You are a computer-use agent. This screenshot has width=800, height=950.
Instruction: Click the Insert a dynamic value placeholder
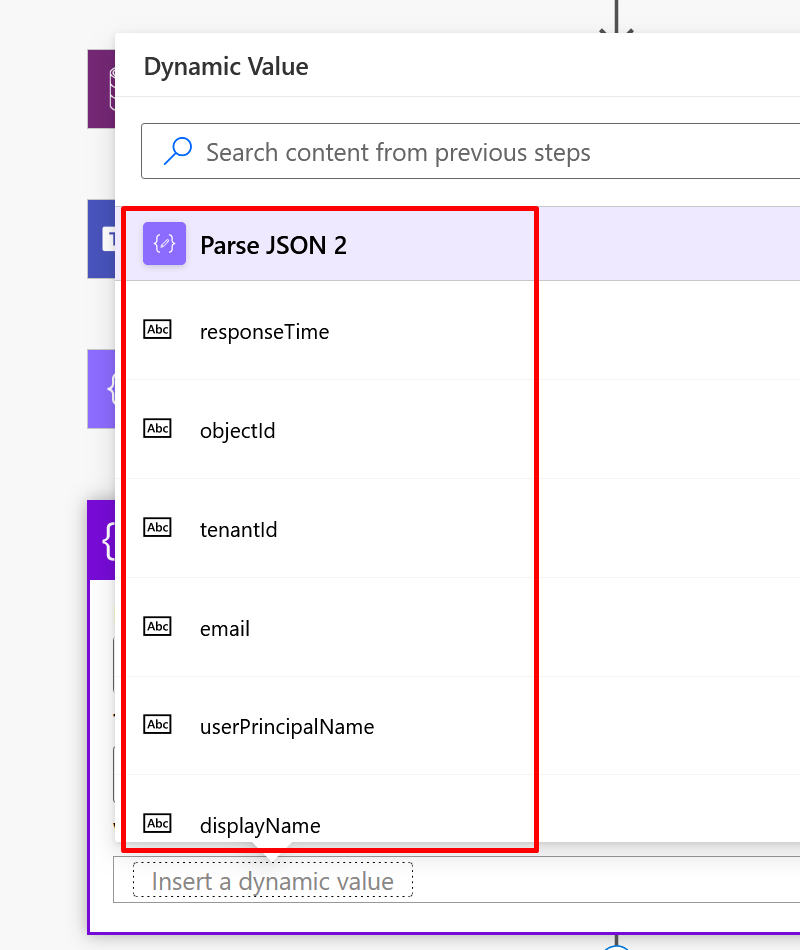pos(273,880)
